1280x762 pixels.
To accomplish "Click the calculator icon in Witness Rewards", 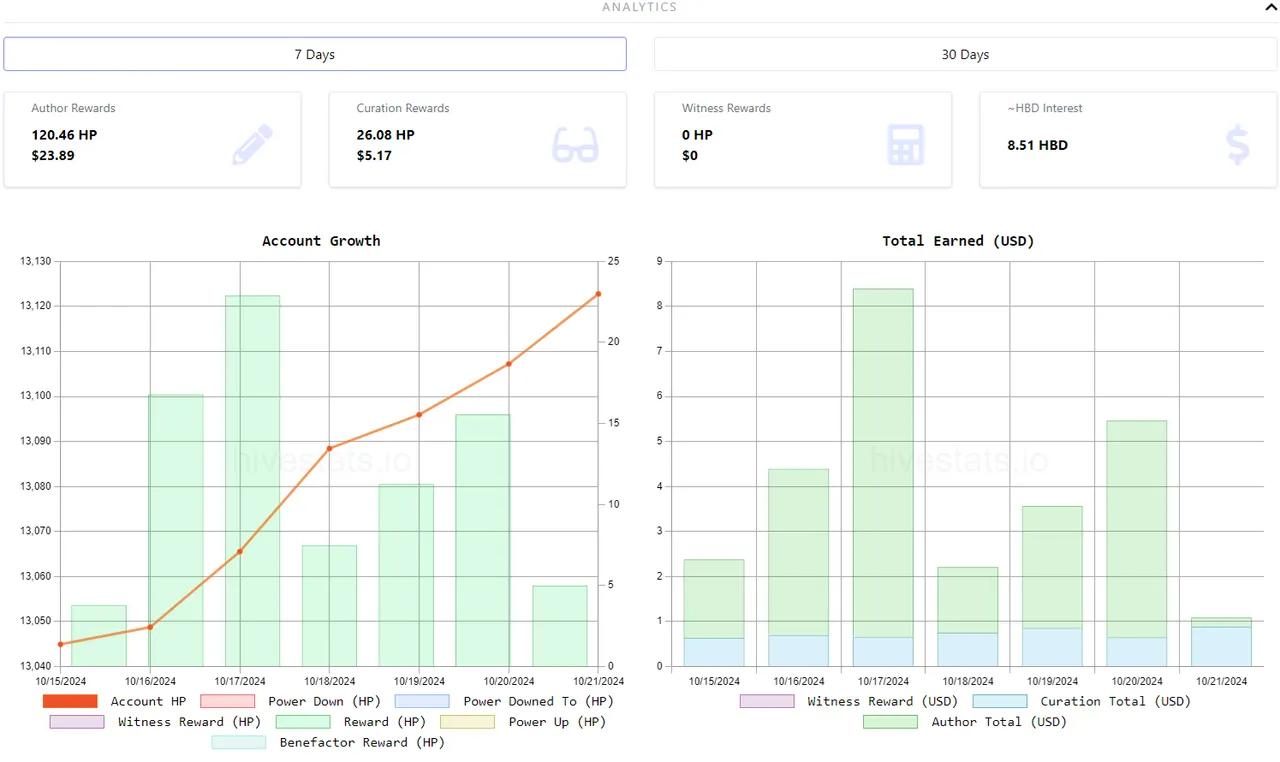I will [905, 145].
